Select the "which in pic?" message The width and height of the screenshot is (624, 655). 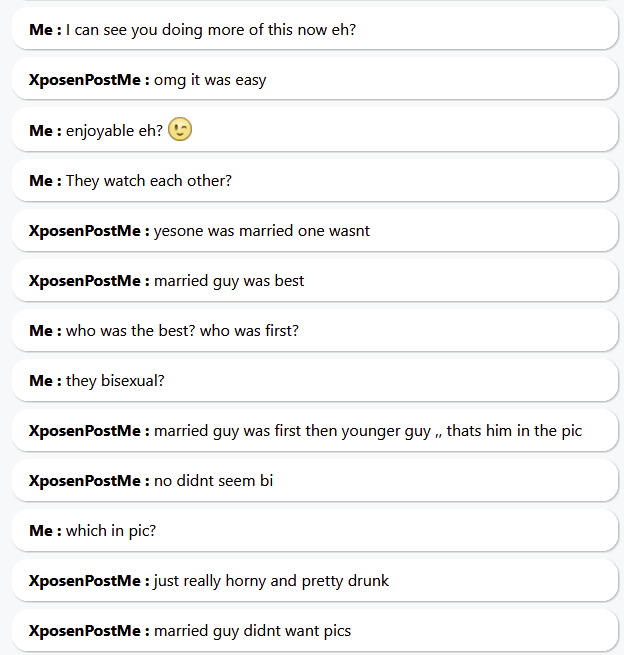point(111,531)
